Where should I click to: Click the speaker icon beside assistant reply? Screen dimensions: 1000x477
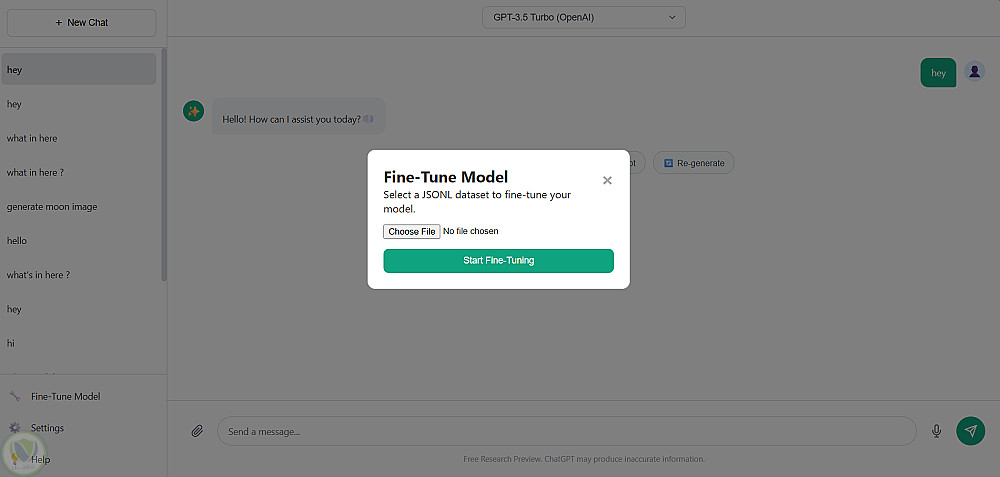369,119
